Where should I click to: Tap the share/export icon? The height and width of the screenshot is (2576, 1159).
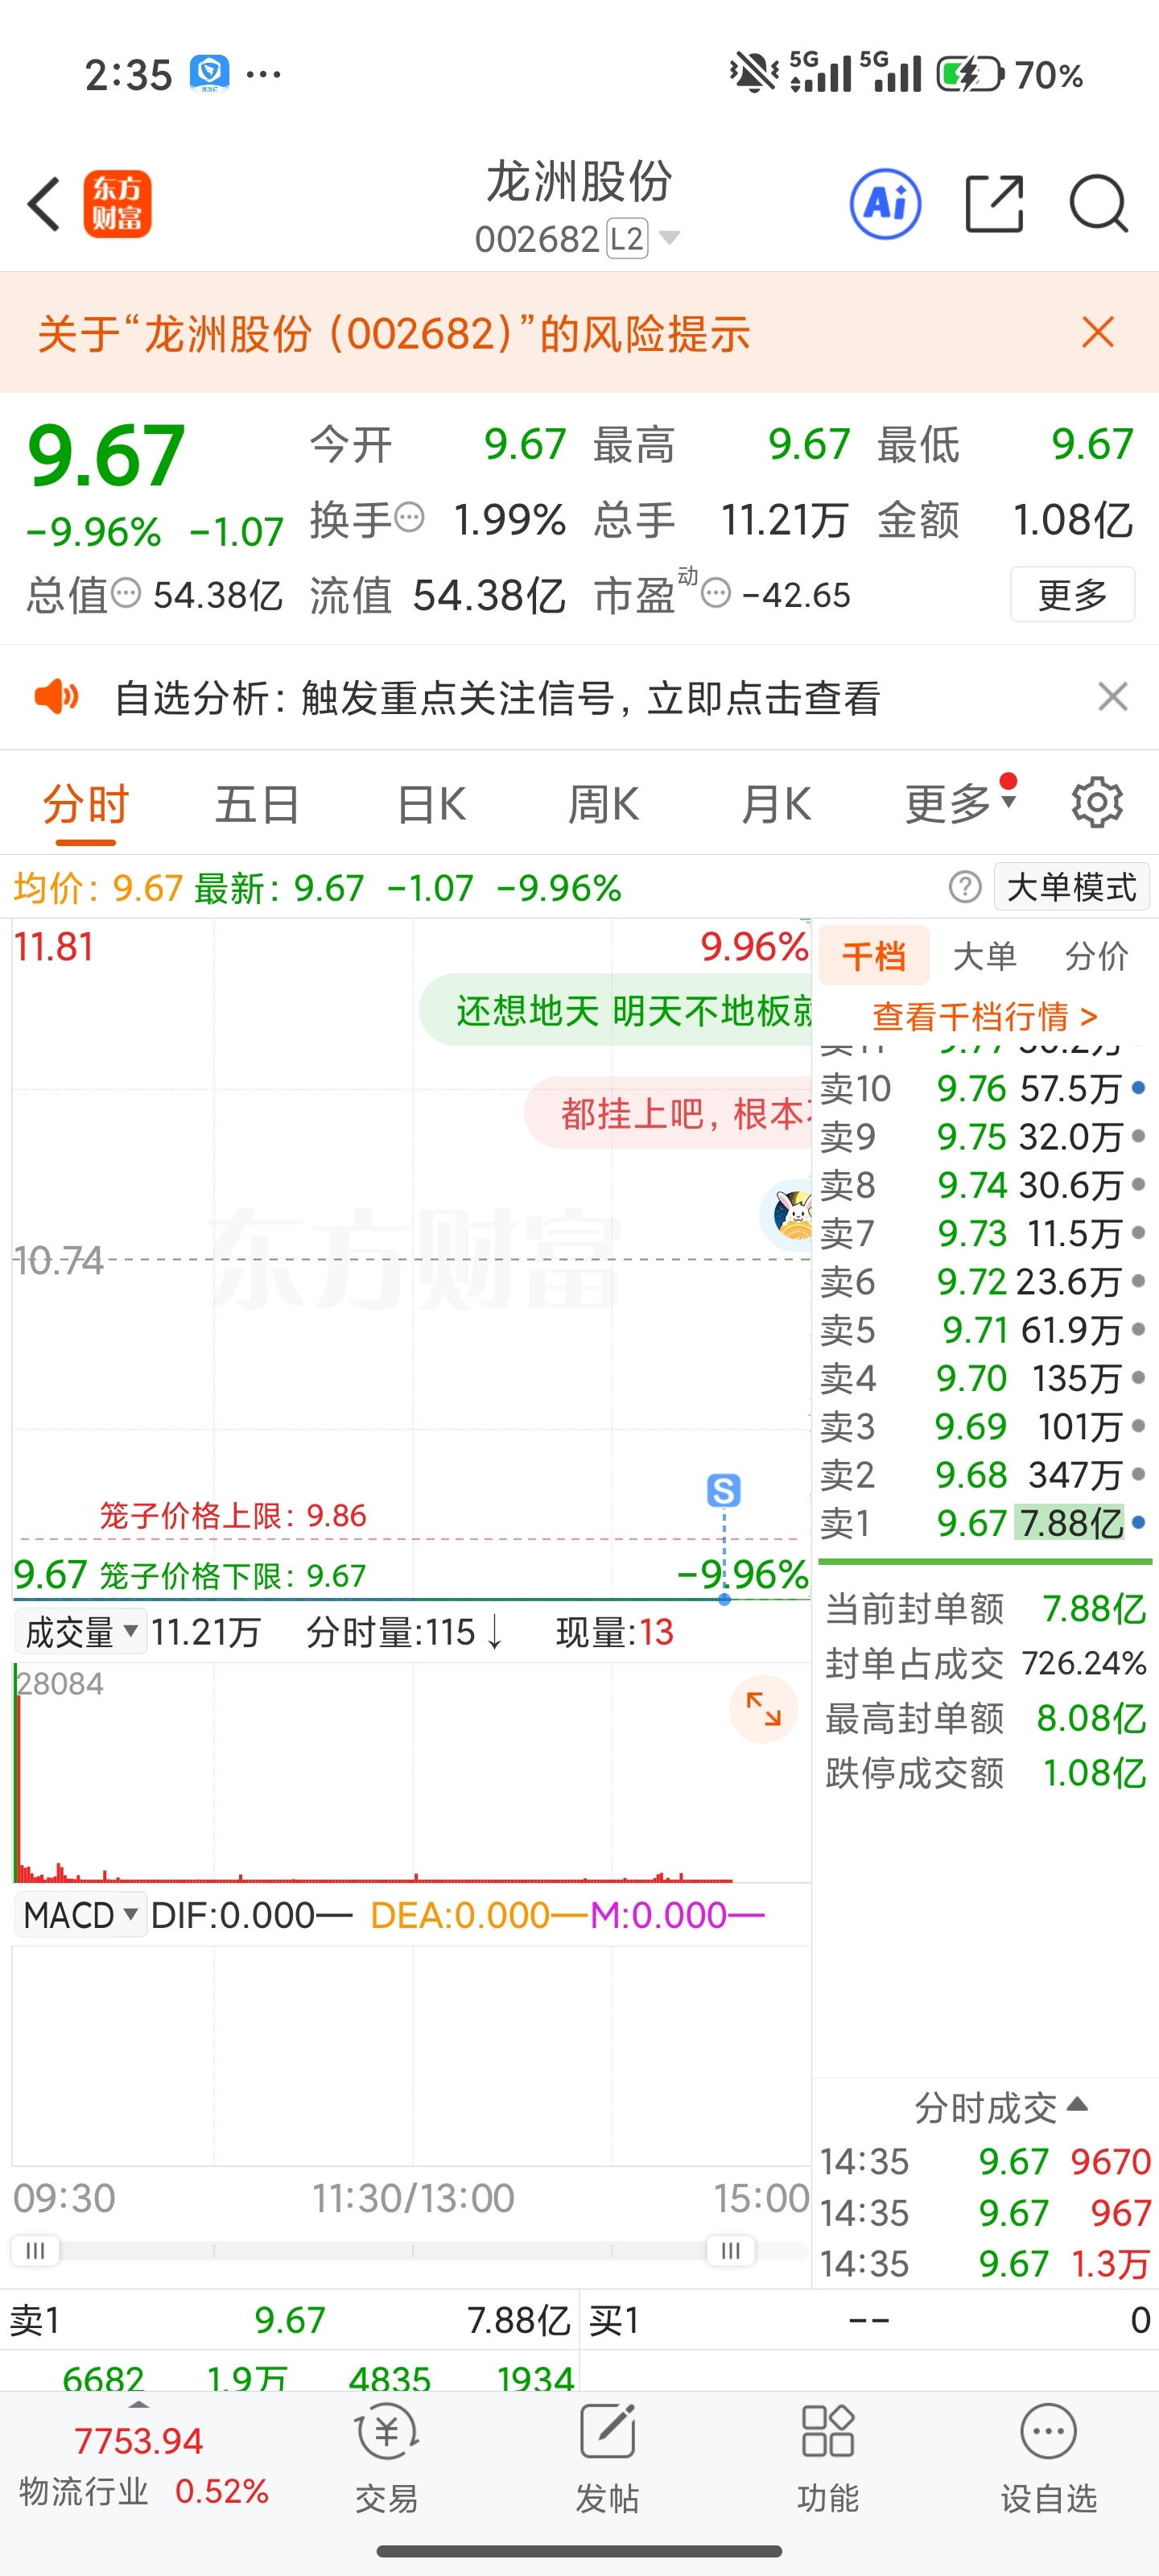[x=994, y=204]
